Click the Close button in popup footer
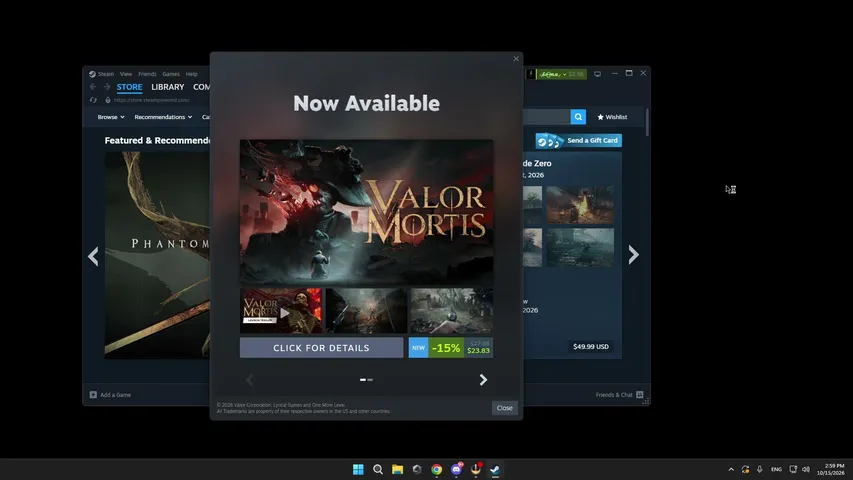The width and height of the screenshot is (853, 480). tap(504, 408)
